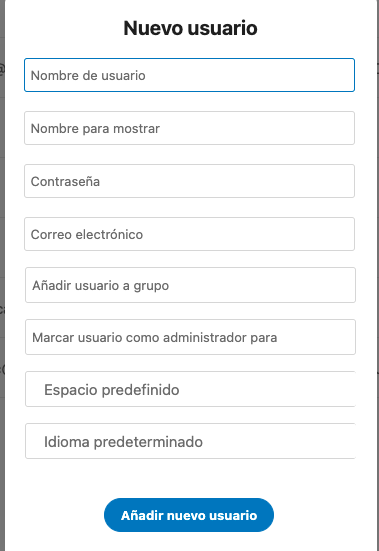The image size is (379, 551).
Task: Select the email address text box
Action: [x=189, y=234]
